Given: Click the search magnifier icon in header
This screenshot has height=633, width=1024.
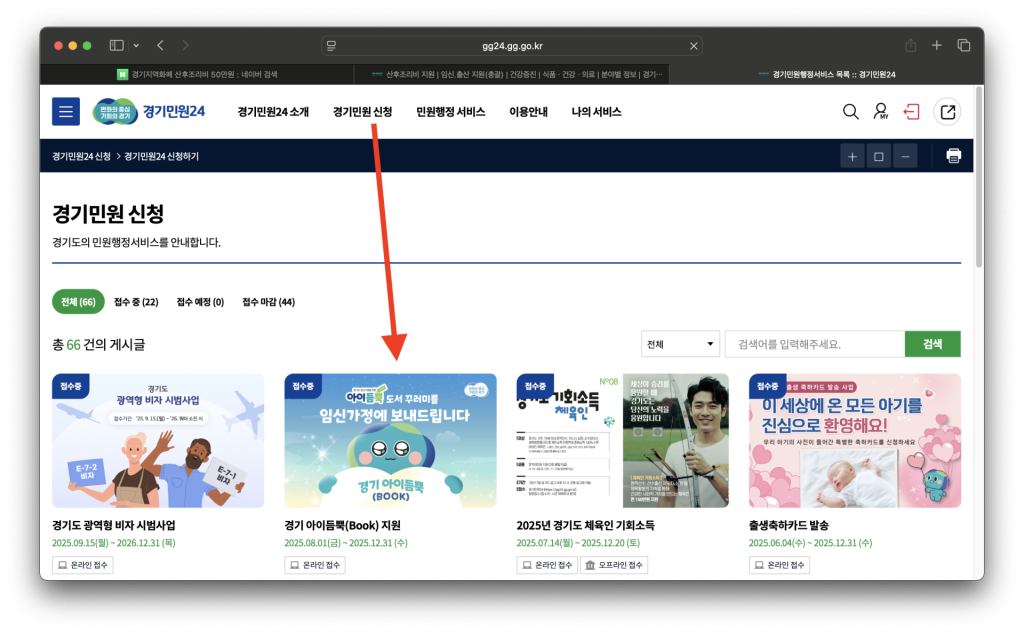Looking at the screenshot, I should 850,112.
